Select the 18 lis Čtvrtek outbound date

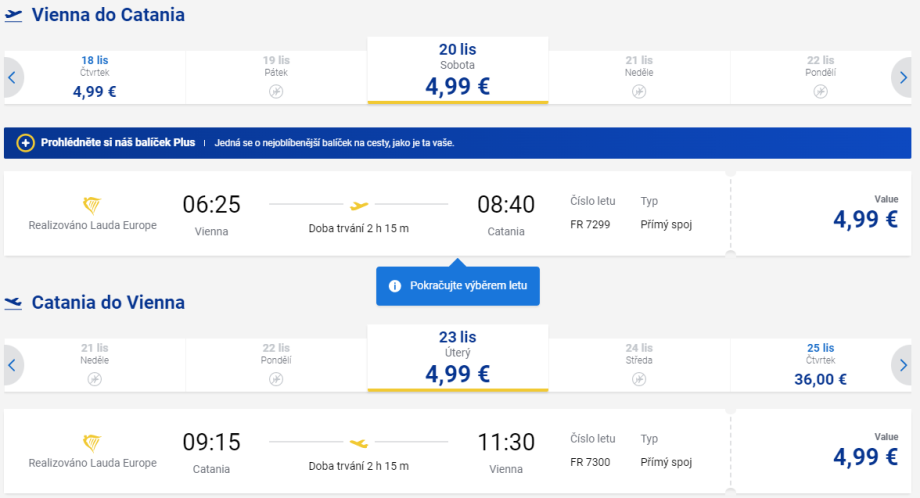[x=95, y=77]
